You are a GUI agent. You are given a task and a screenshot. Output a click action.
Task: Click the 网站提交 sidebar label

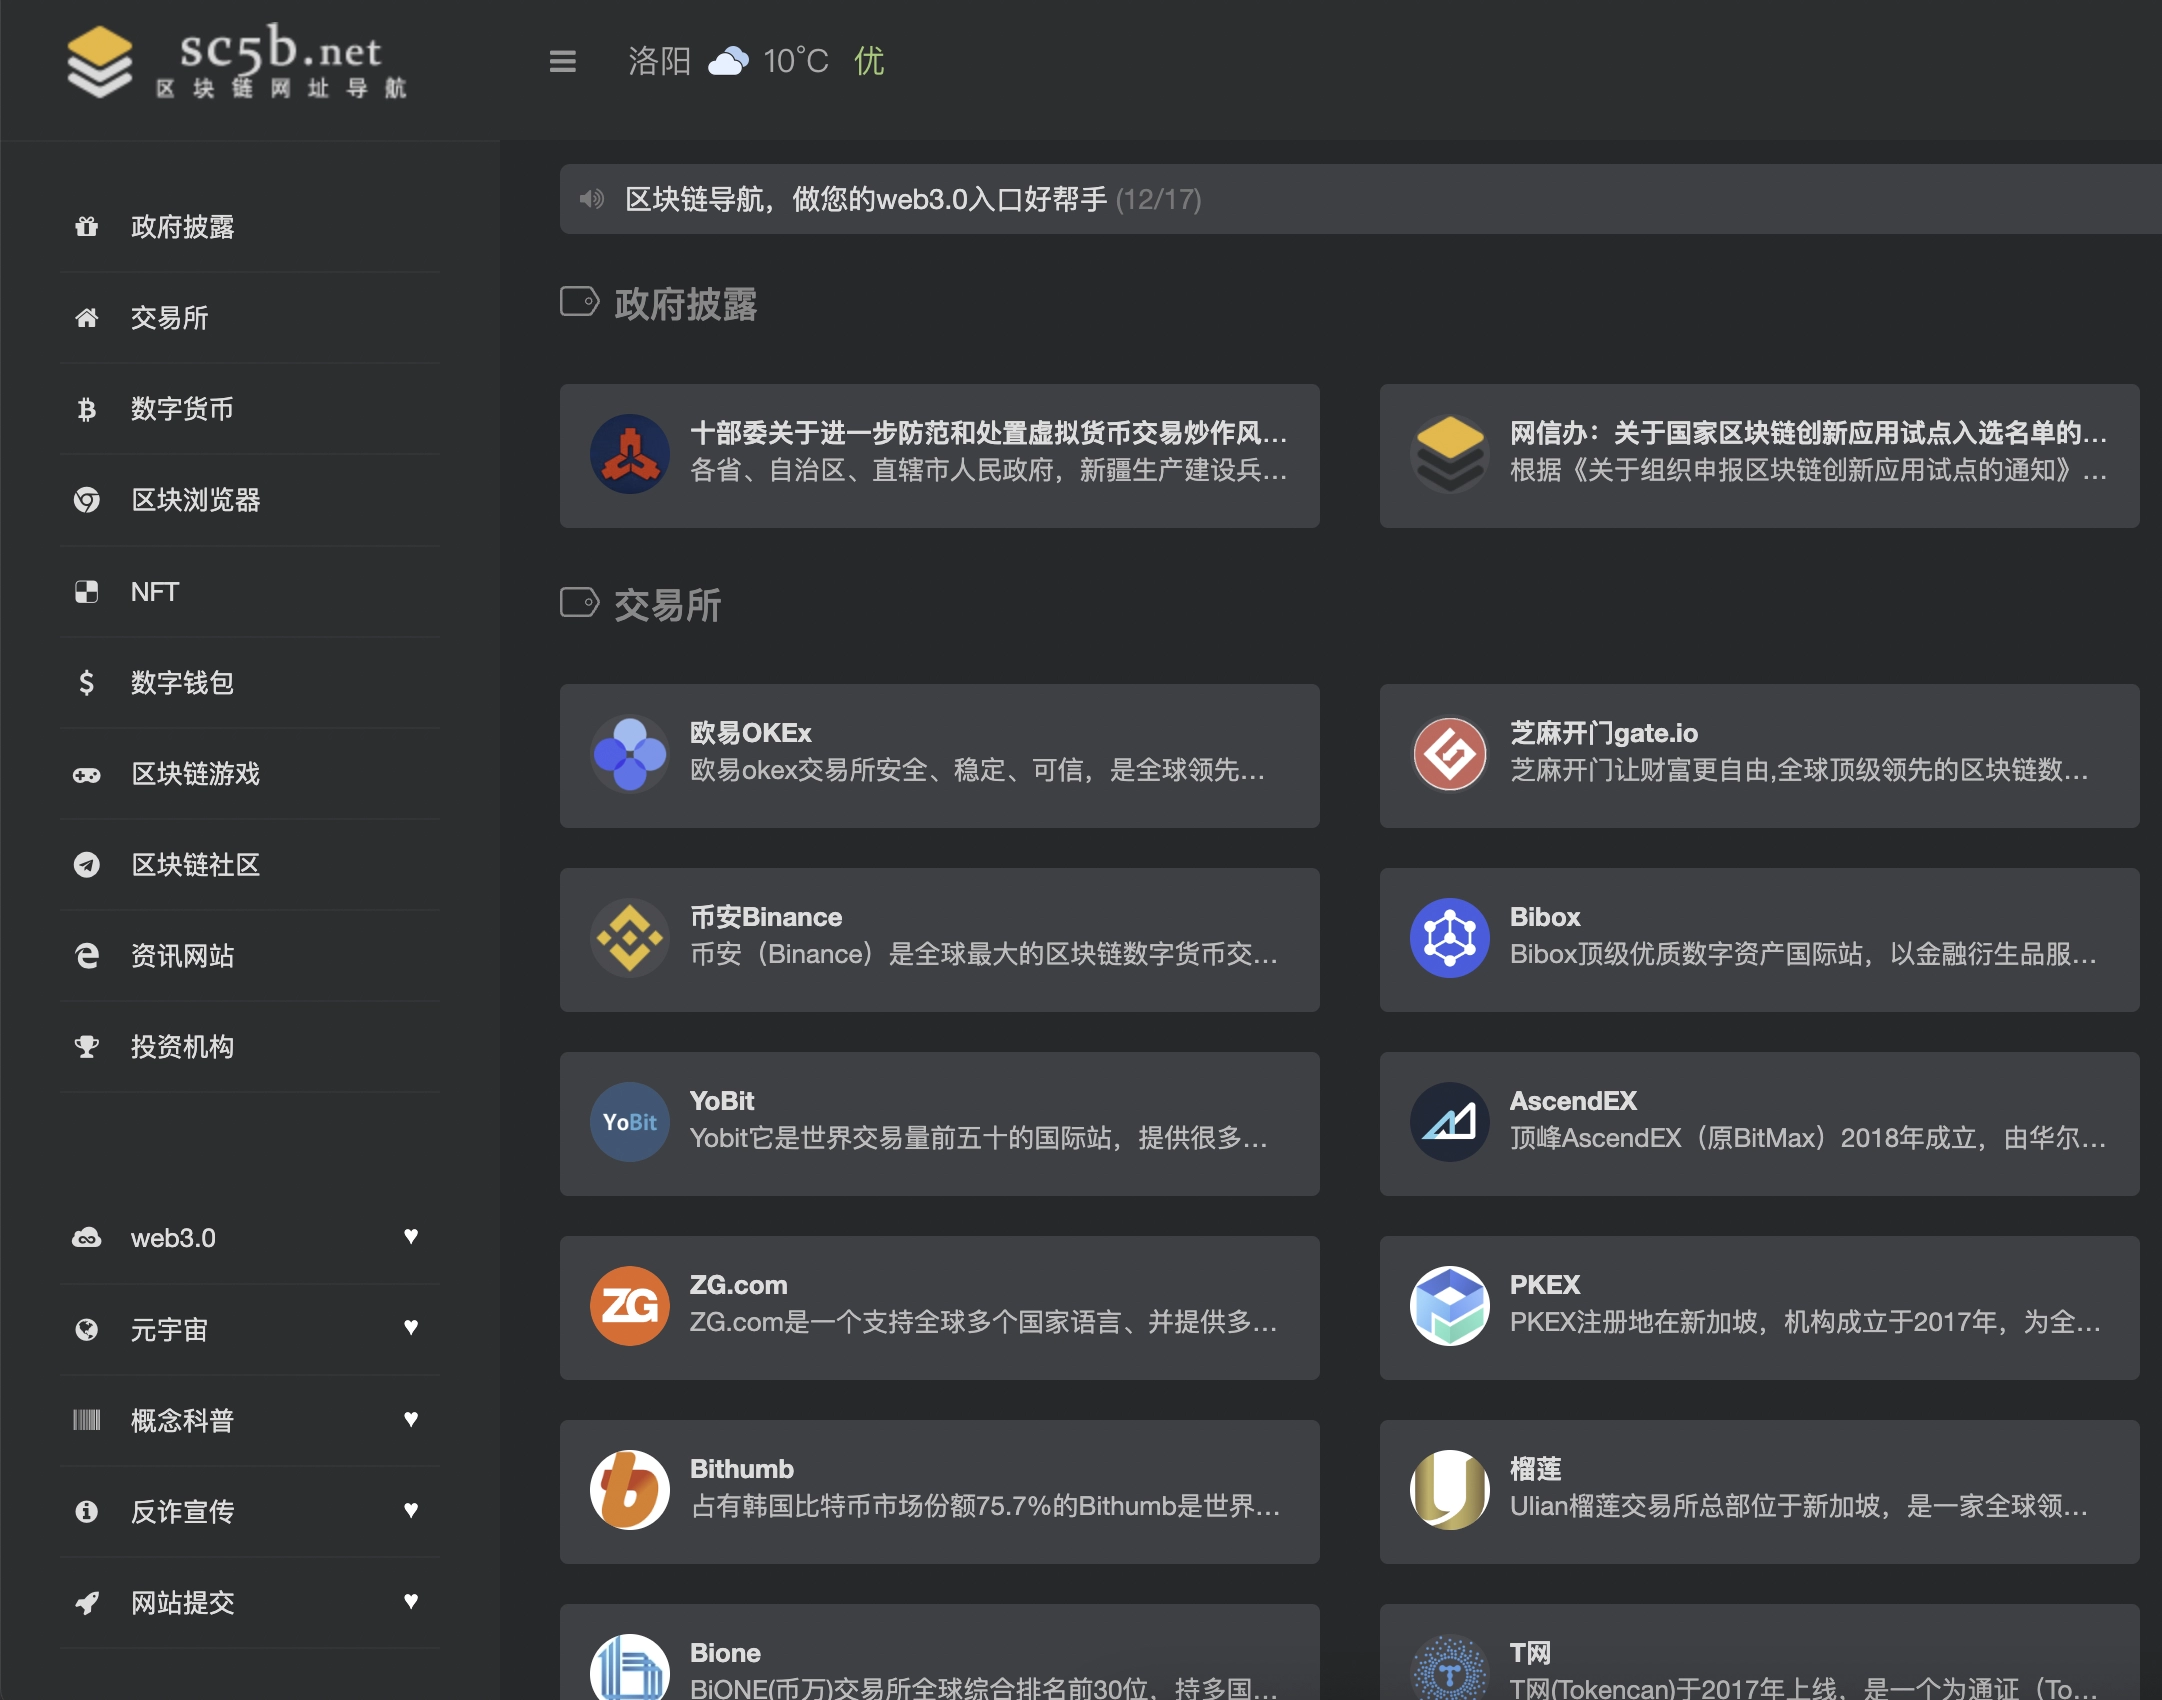pos(182,1602)
